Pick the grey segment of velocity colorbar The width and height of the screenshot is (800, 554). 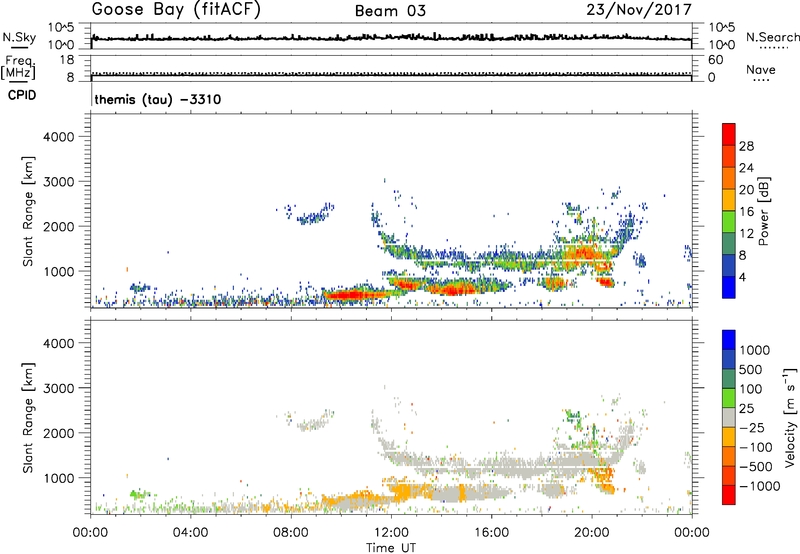coord(729,418)
